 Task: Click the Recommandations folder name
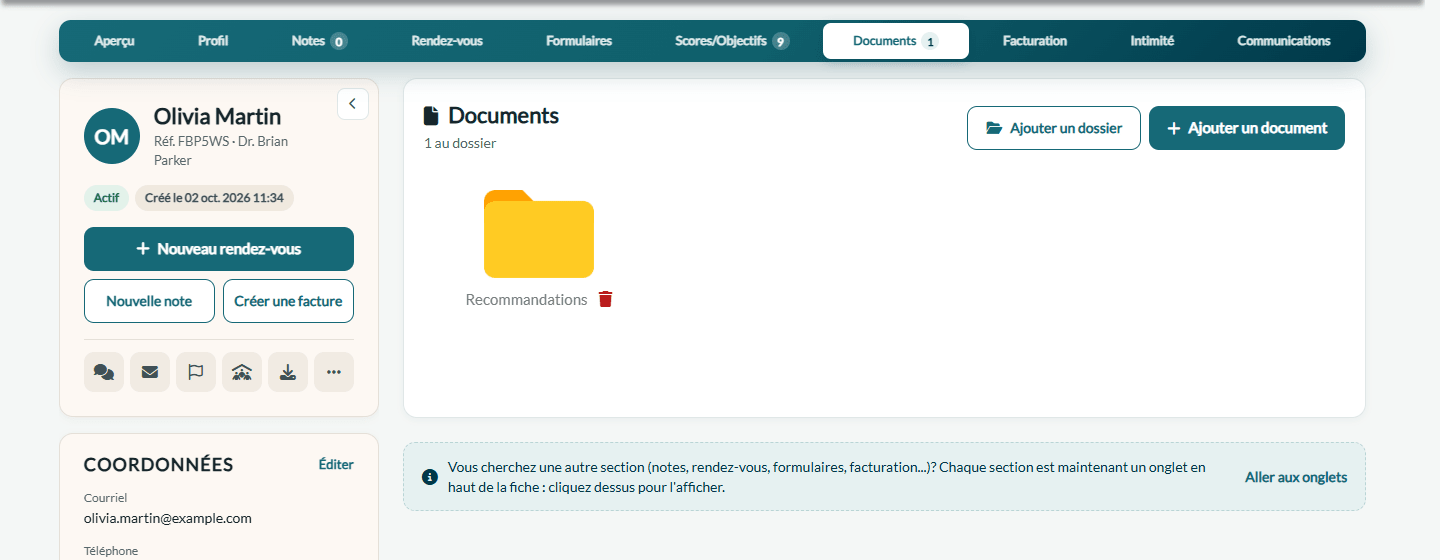coord(527,299)
